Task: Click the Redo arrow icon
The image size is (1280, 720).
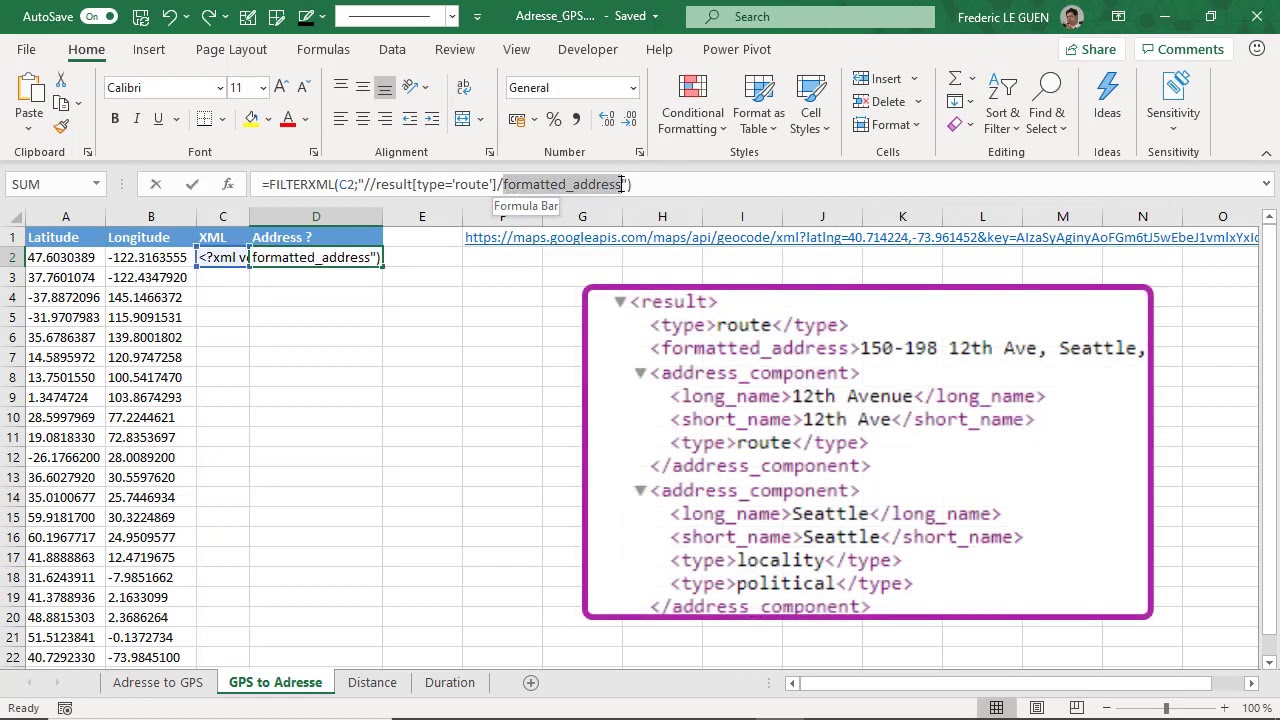Action: point(209,16)
